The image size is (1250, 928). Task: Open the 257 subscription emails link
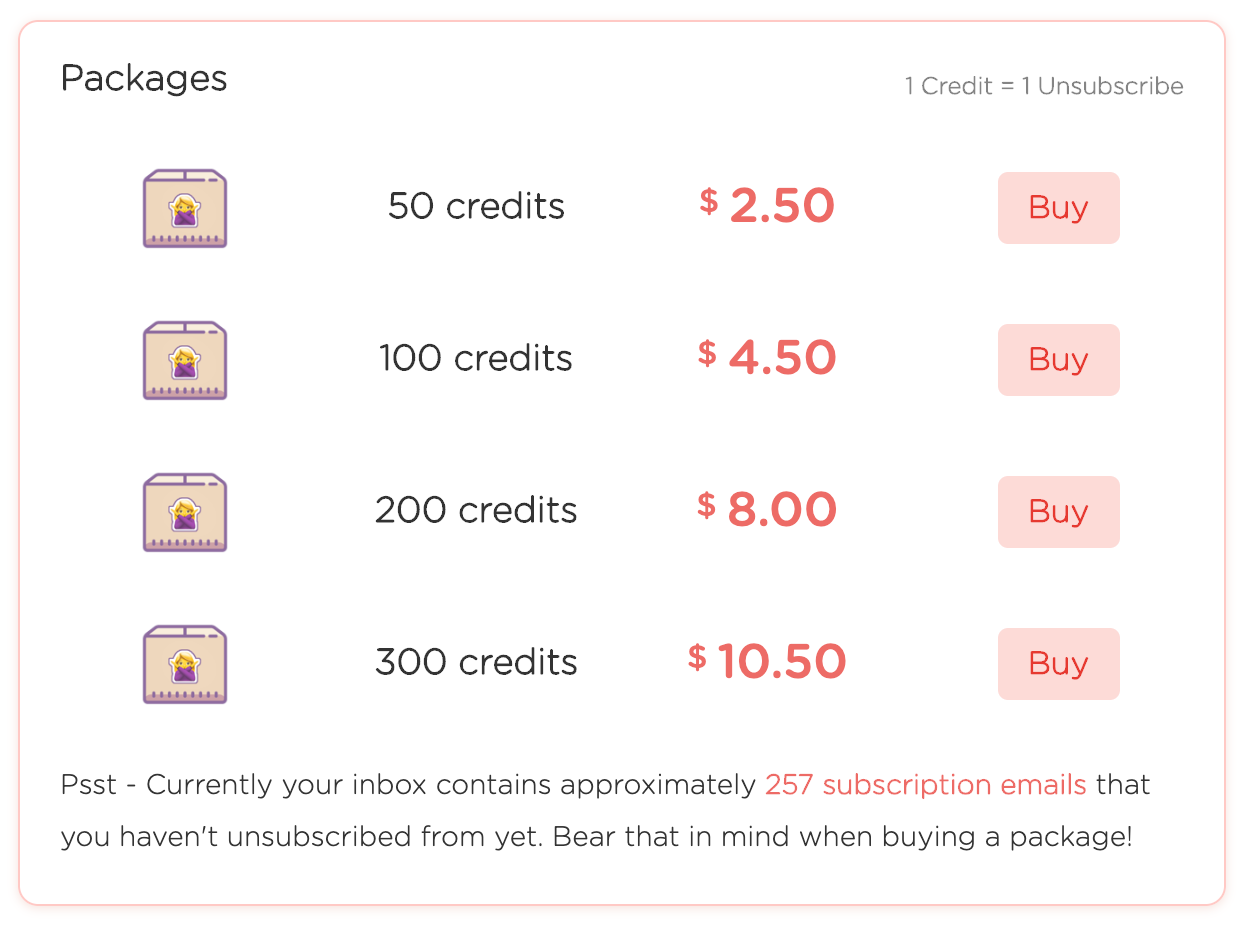pos(925,785)
